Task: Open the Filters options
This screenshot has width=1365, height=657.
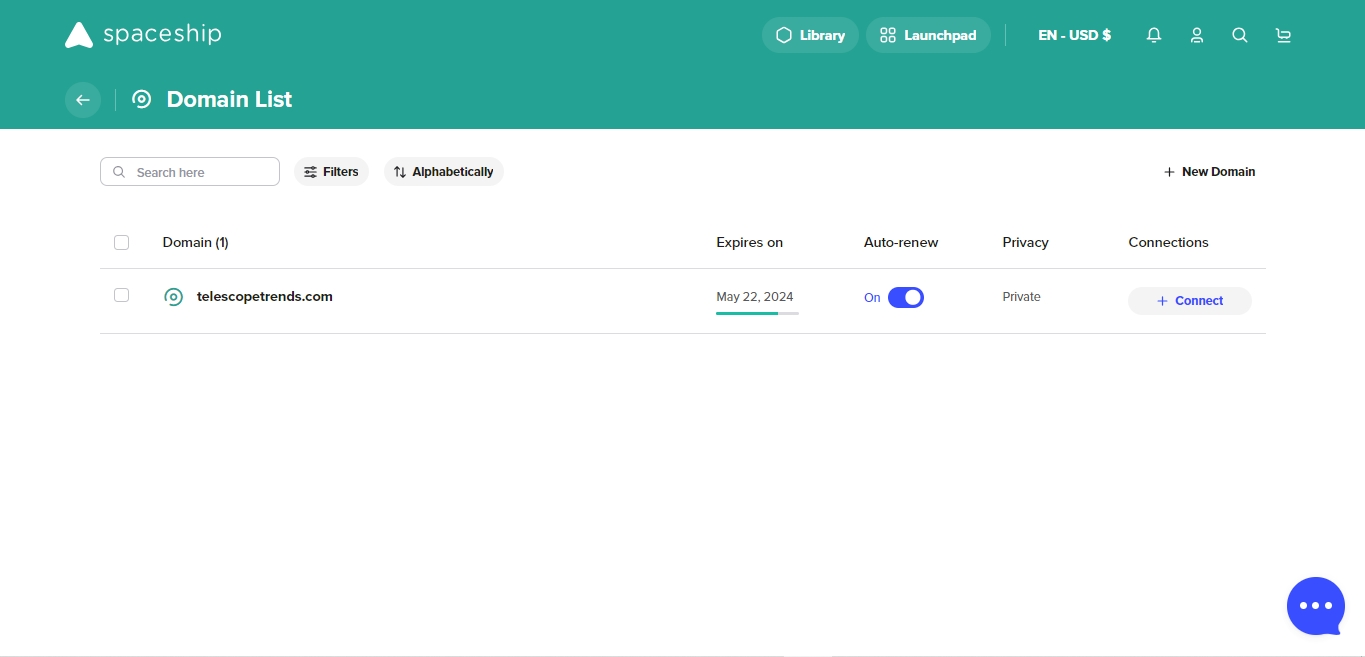Action: (x=331, y=172)
